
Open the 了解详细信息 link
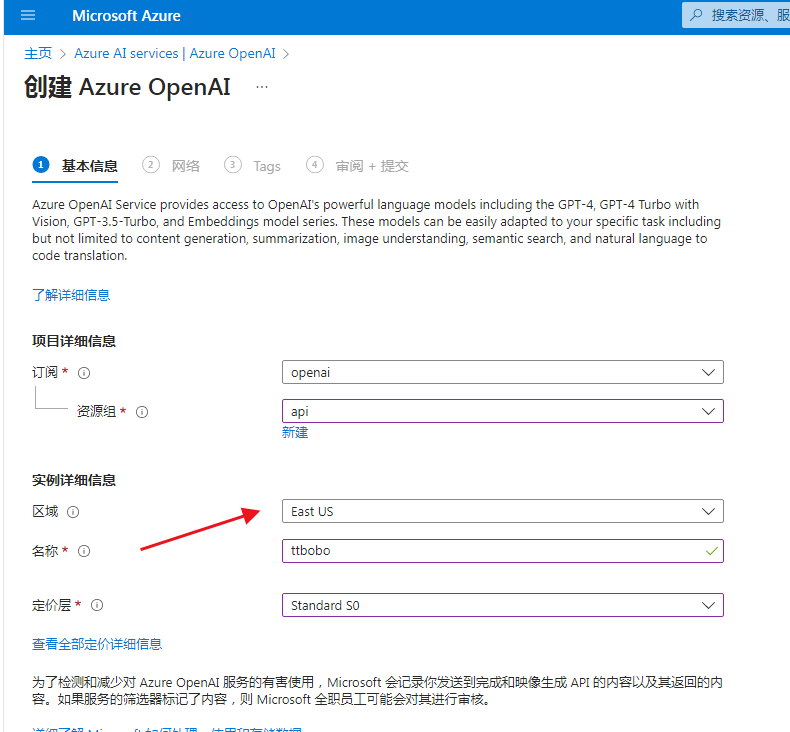(71, 295)
